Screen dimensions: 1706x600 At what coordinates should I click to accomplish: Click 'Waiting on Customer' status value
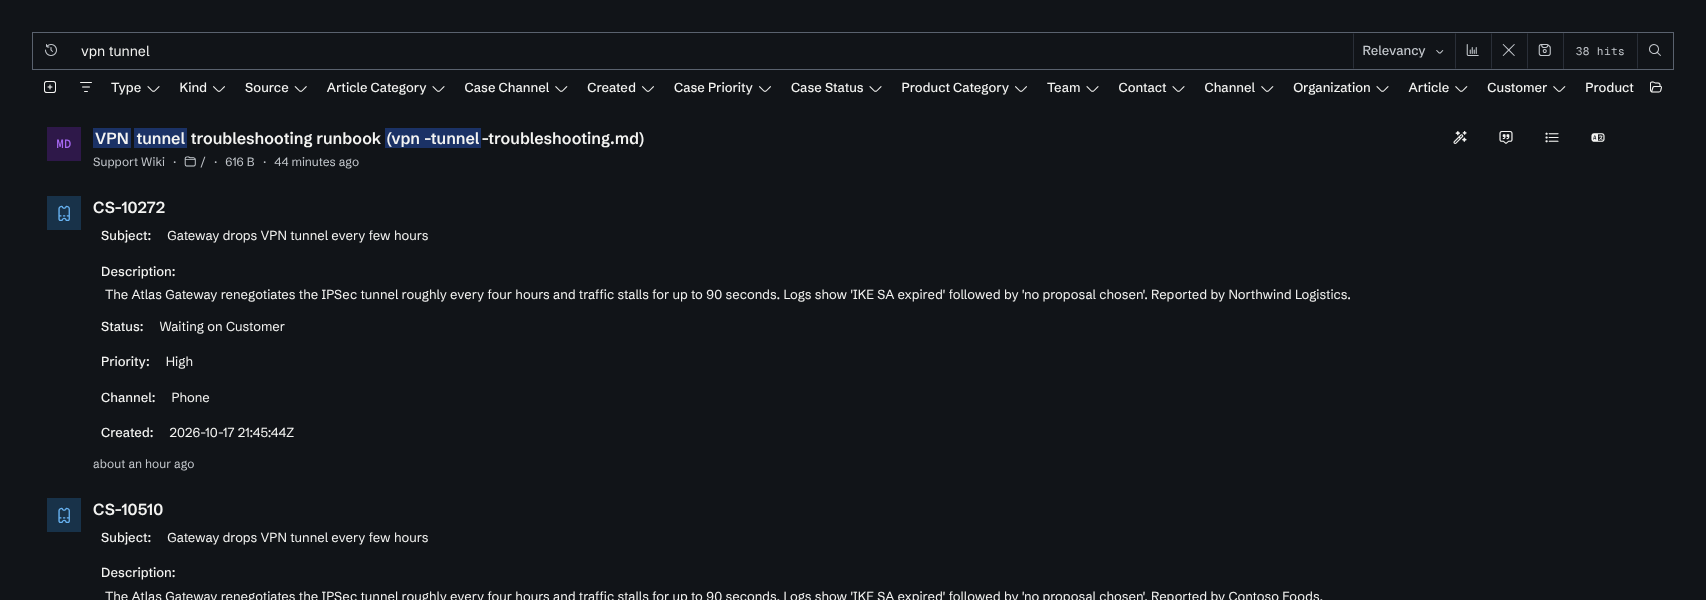222,327
